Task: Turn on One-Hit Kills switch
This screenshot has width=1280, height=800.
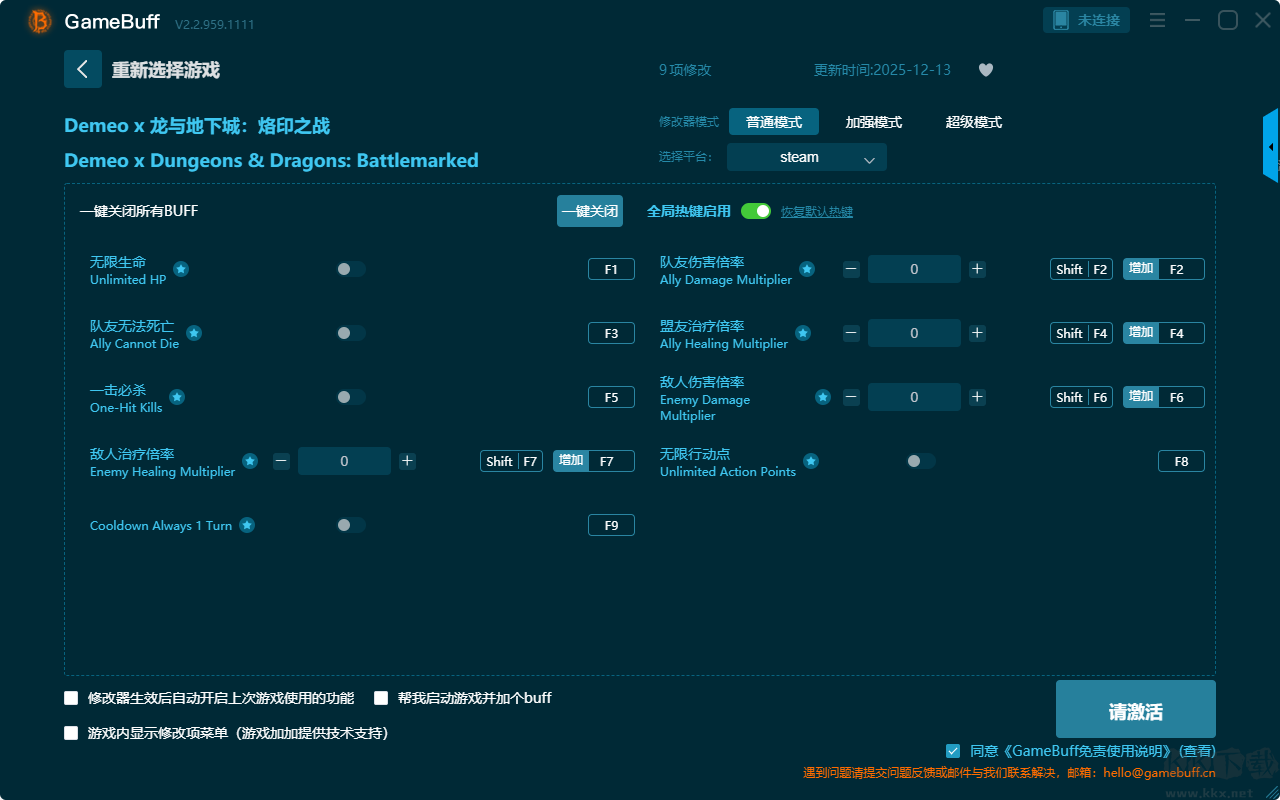Action: (351, 397)
